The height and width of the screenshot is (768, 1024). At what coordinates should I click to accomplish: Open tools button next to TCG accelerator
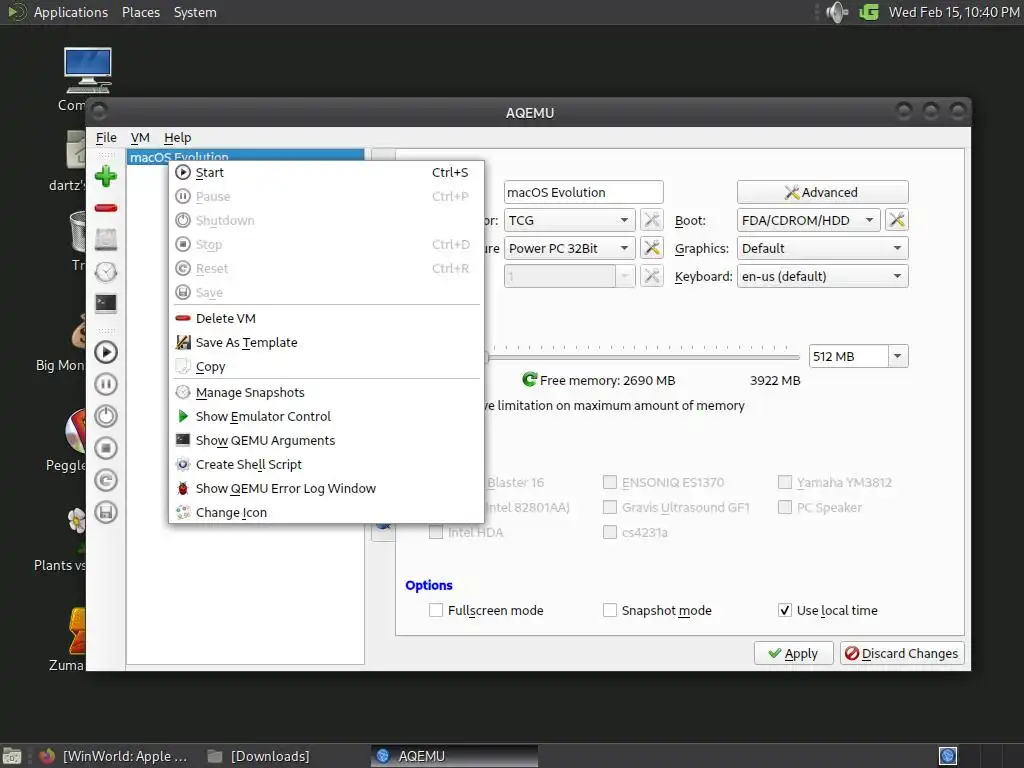[652, 220]
